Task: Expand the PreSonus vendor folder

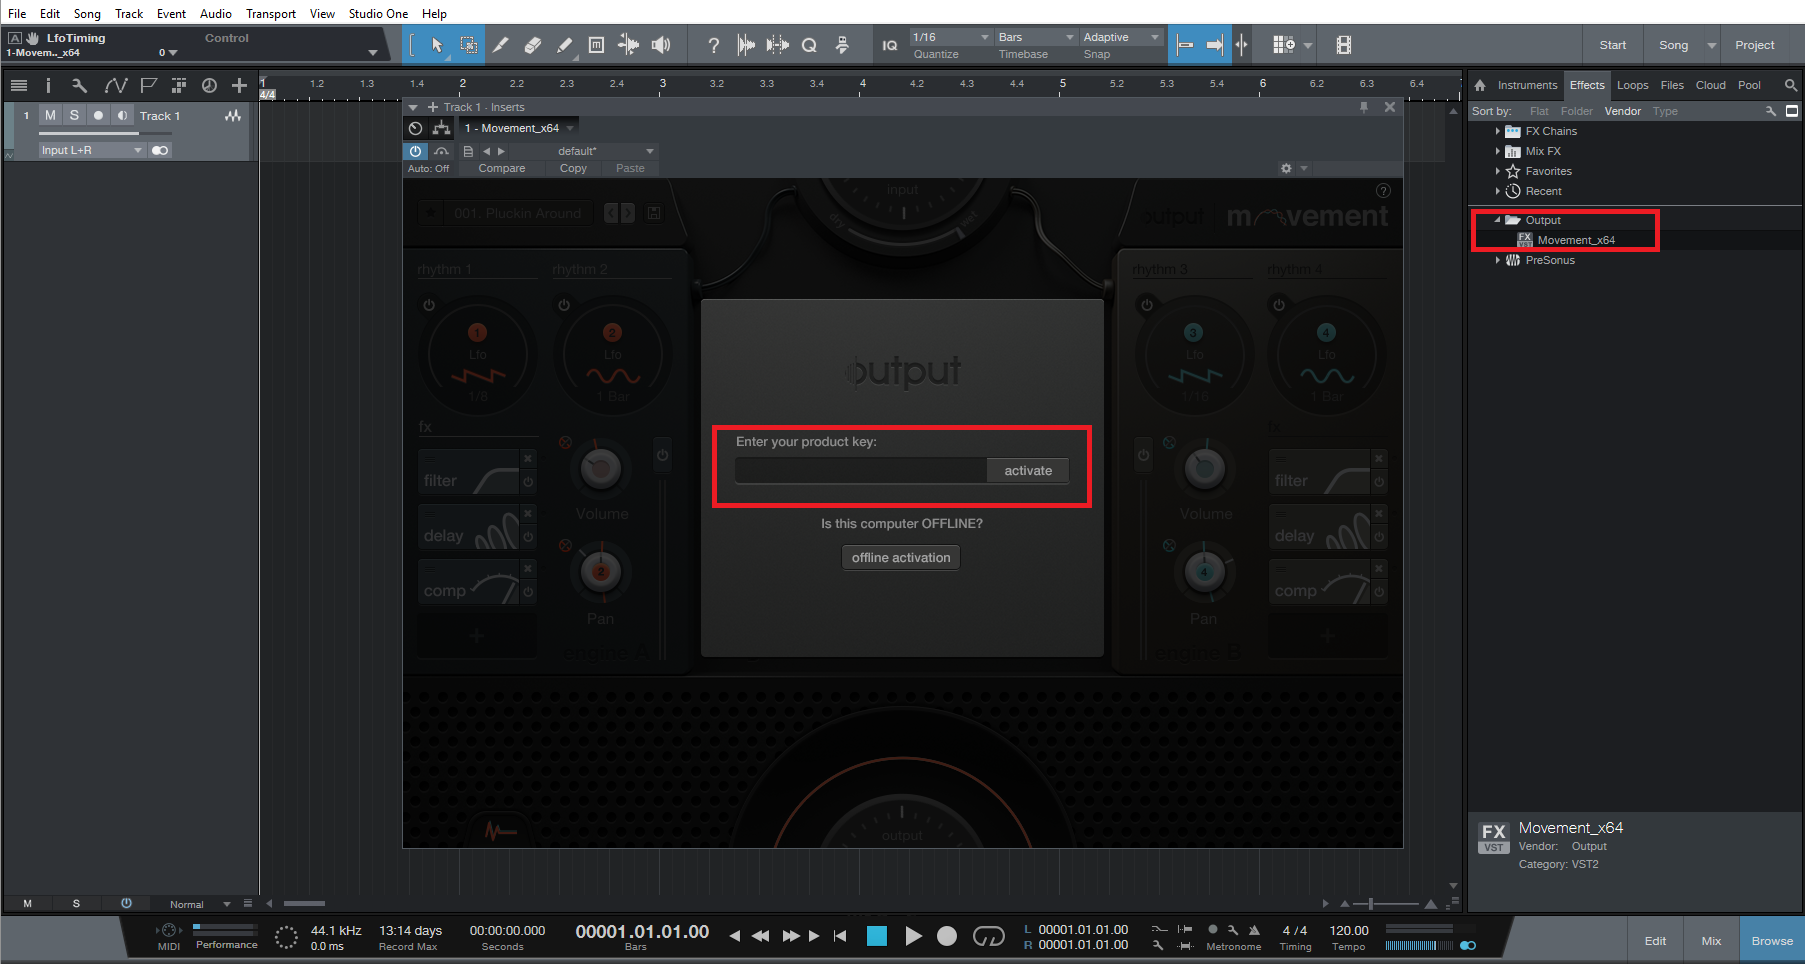Action: [x=1497, y=260]
